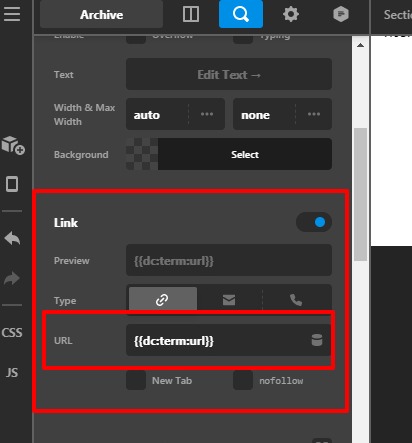This screenshot has height=443, width=412.
Task: Open the add elements cube icon
Action: [x=13, y=145]
